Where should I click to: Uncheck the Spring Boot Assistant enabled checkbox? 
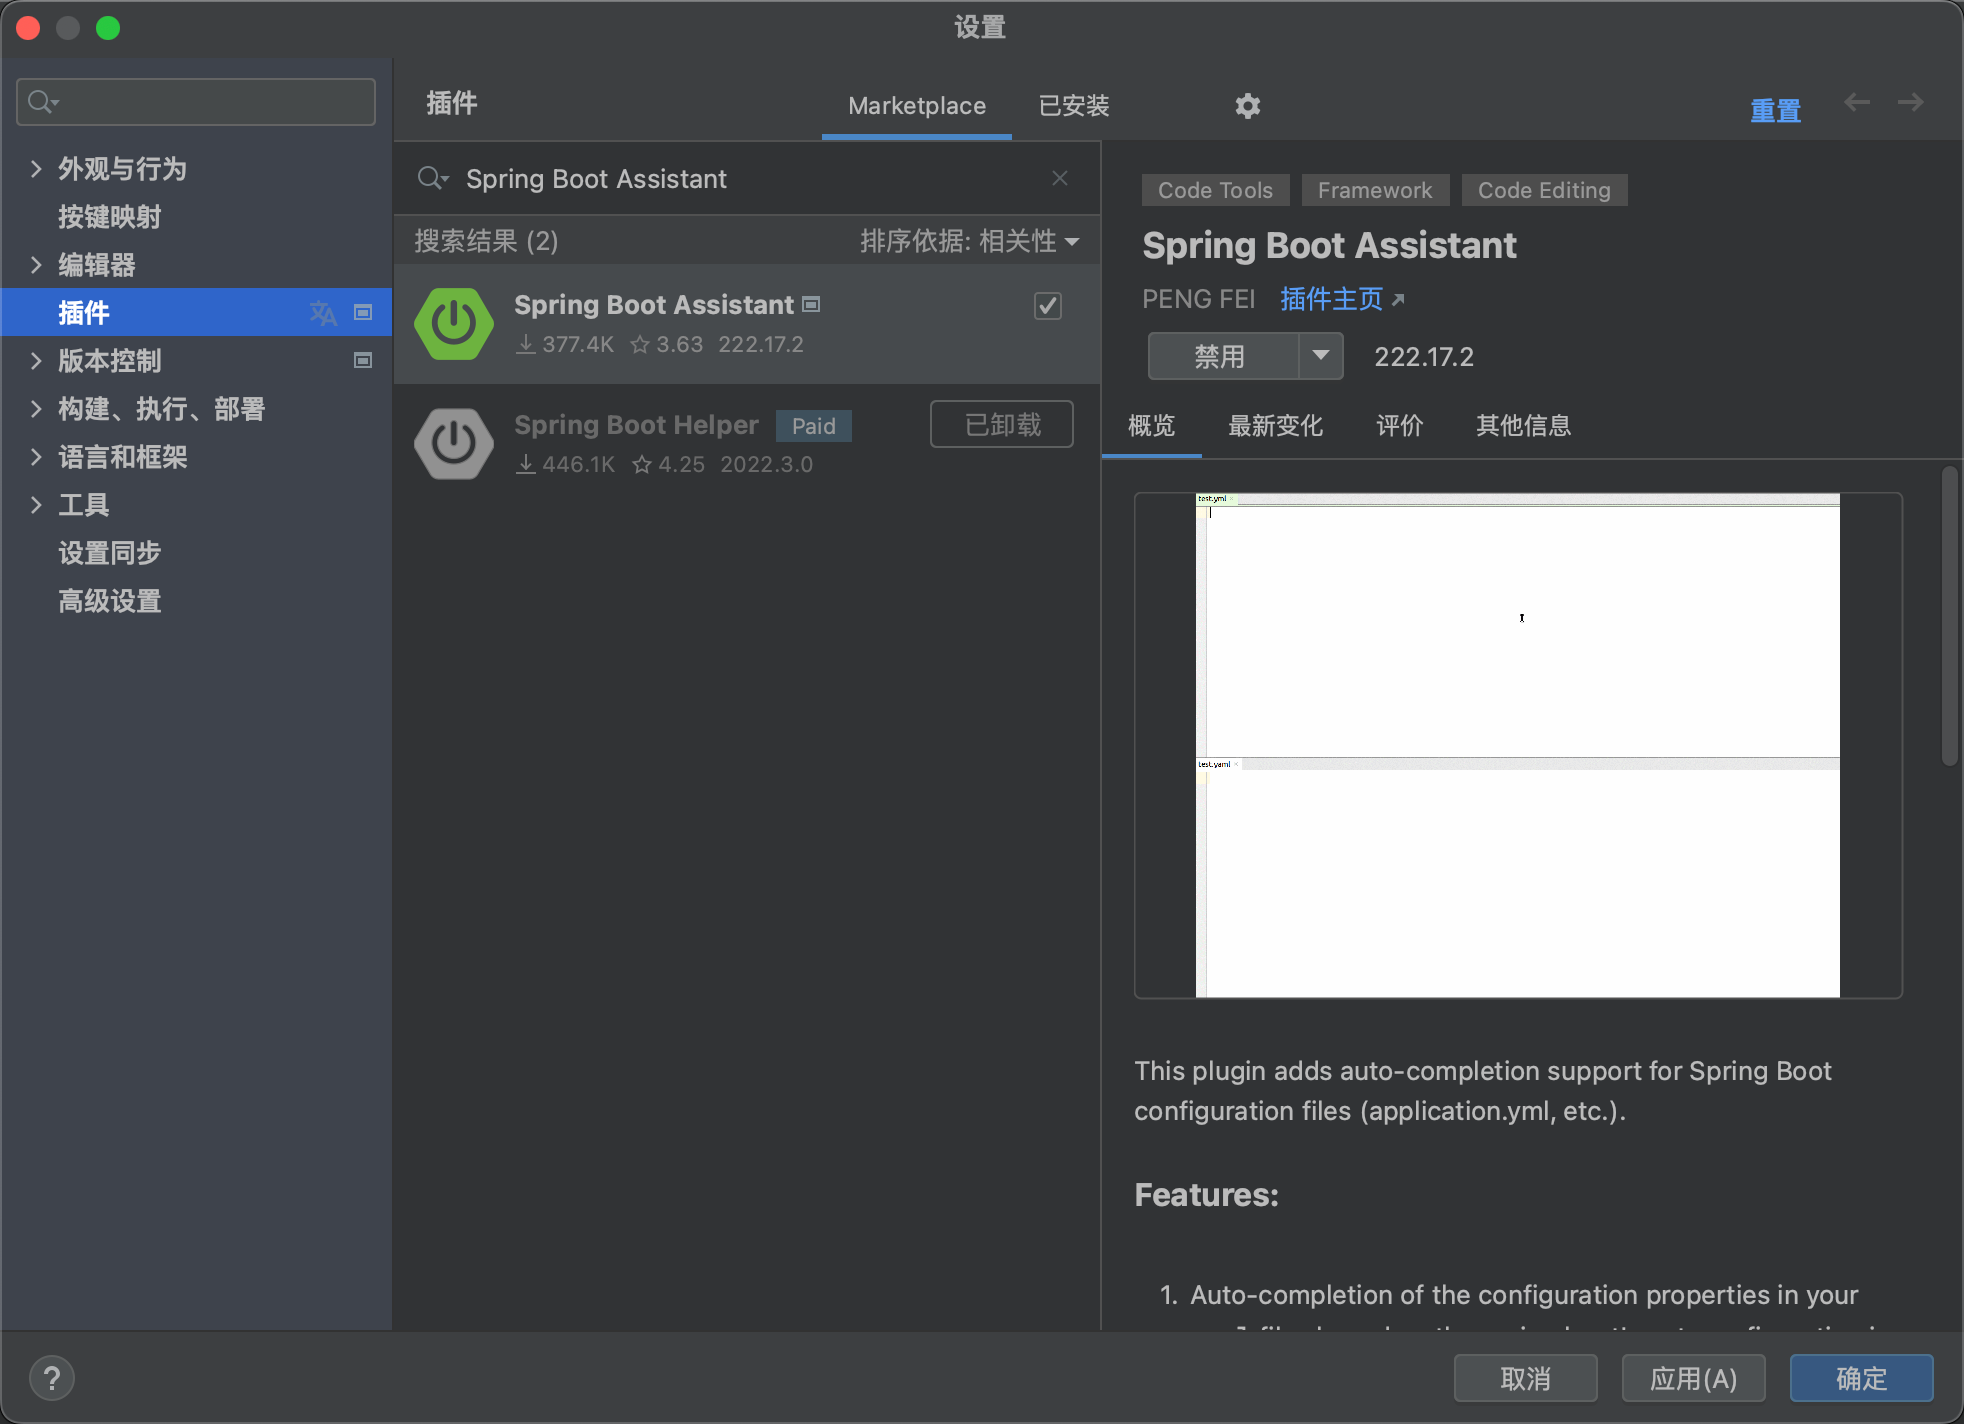click(1047, 306)
